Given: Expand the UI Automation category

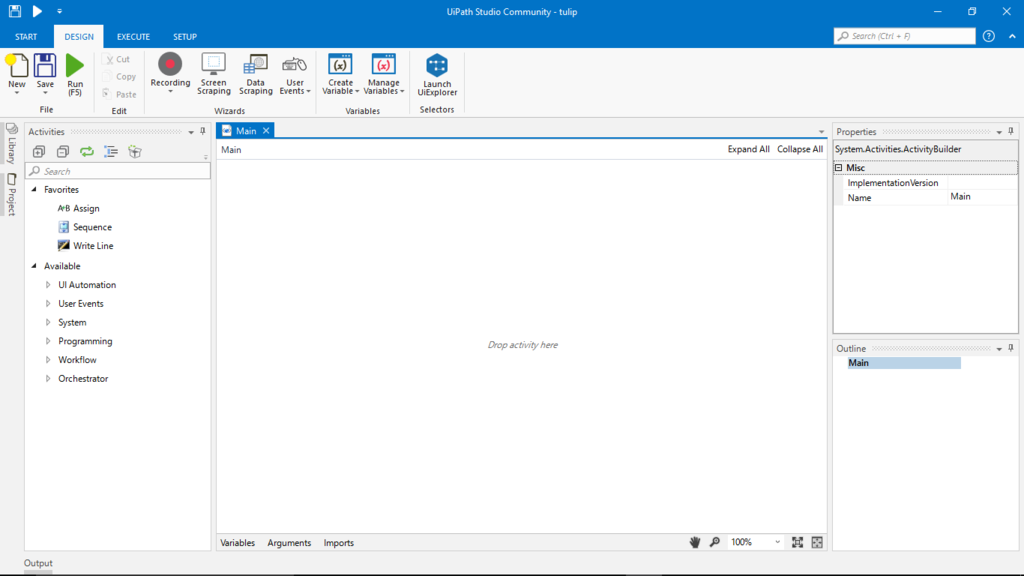Looking at the screenshot, I should point(48,285).
